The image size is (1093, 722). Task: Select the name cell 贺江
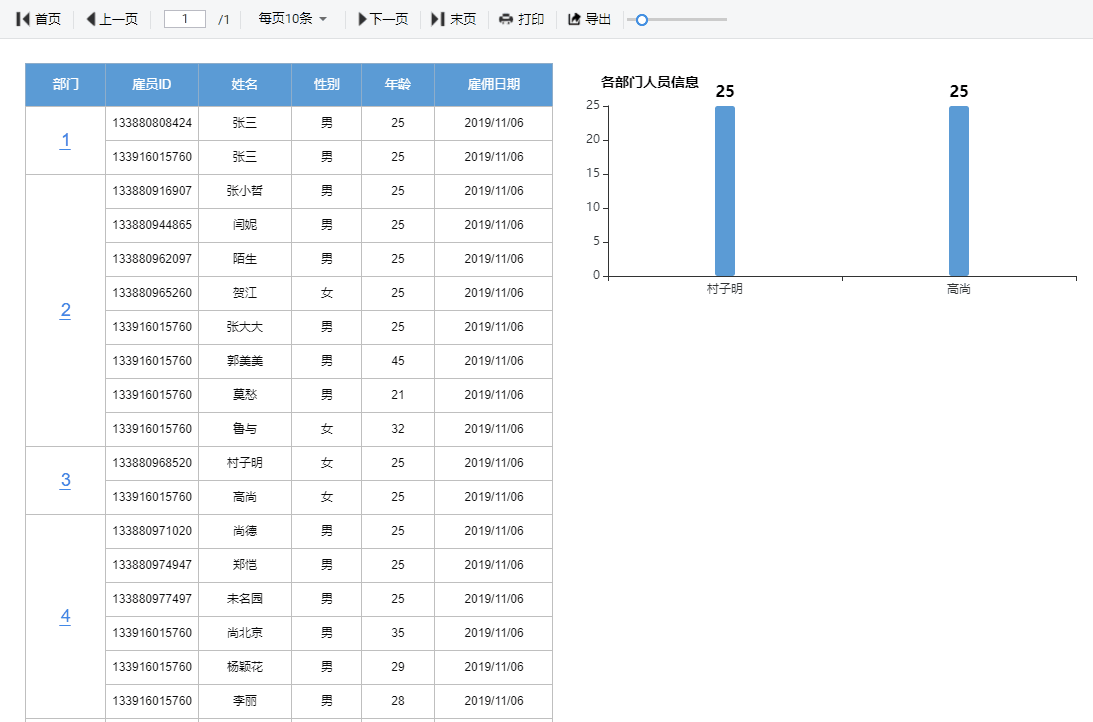(x=245, y=293)
